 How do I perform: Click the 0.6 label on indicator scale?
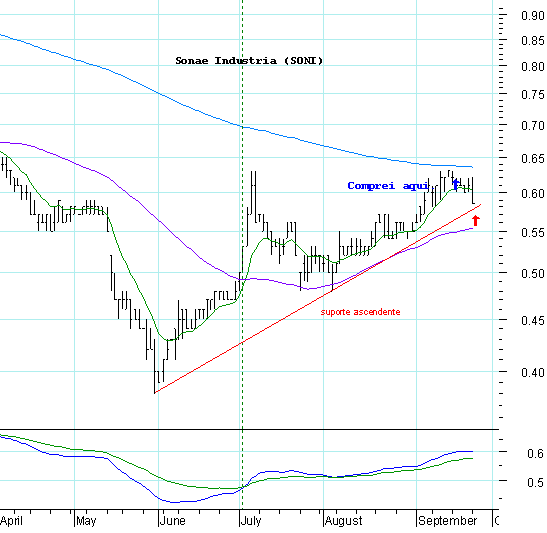coord(535,453)
